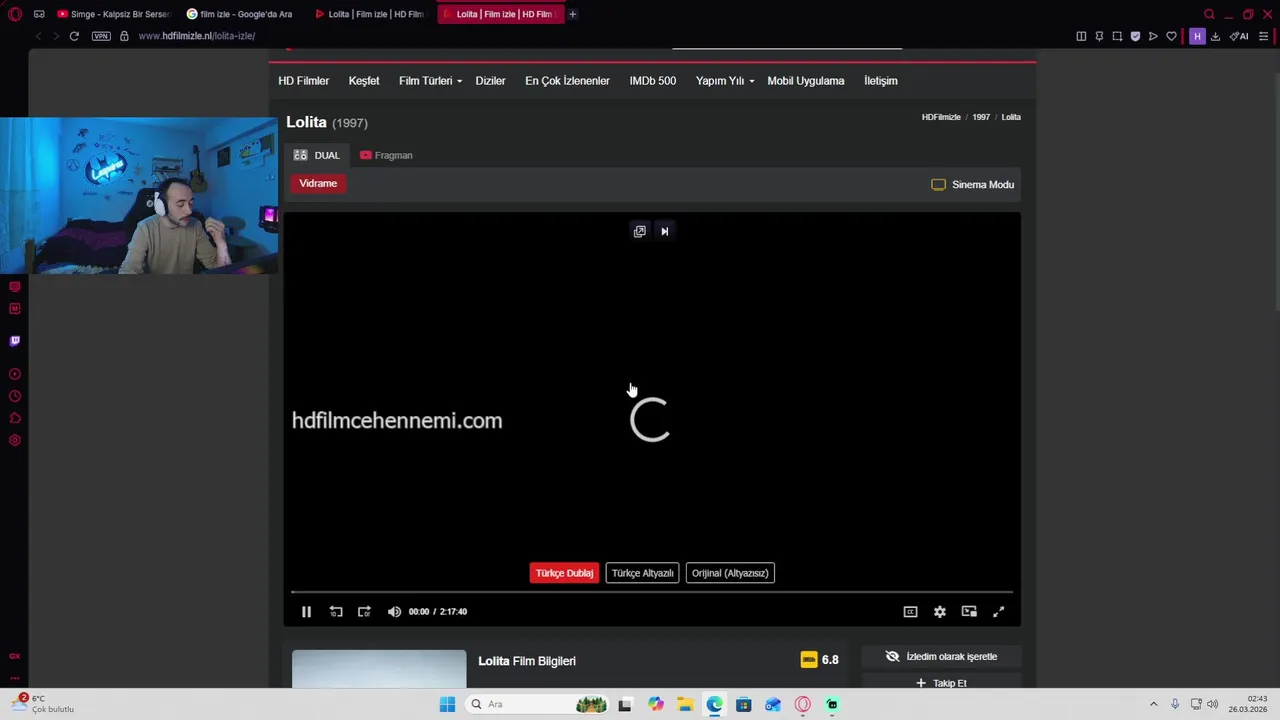
Task: Reload the page with refresh icon
Action: (x=74, y=36)
